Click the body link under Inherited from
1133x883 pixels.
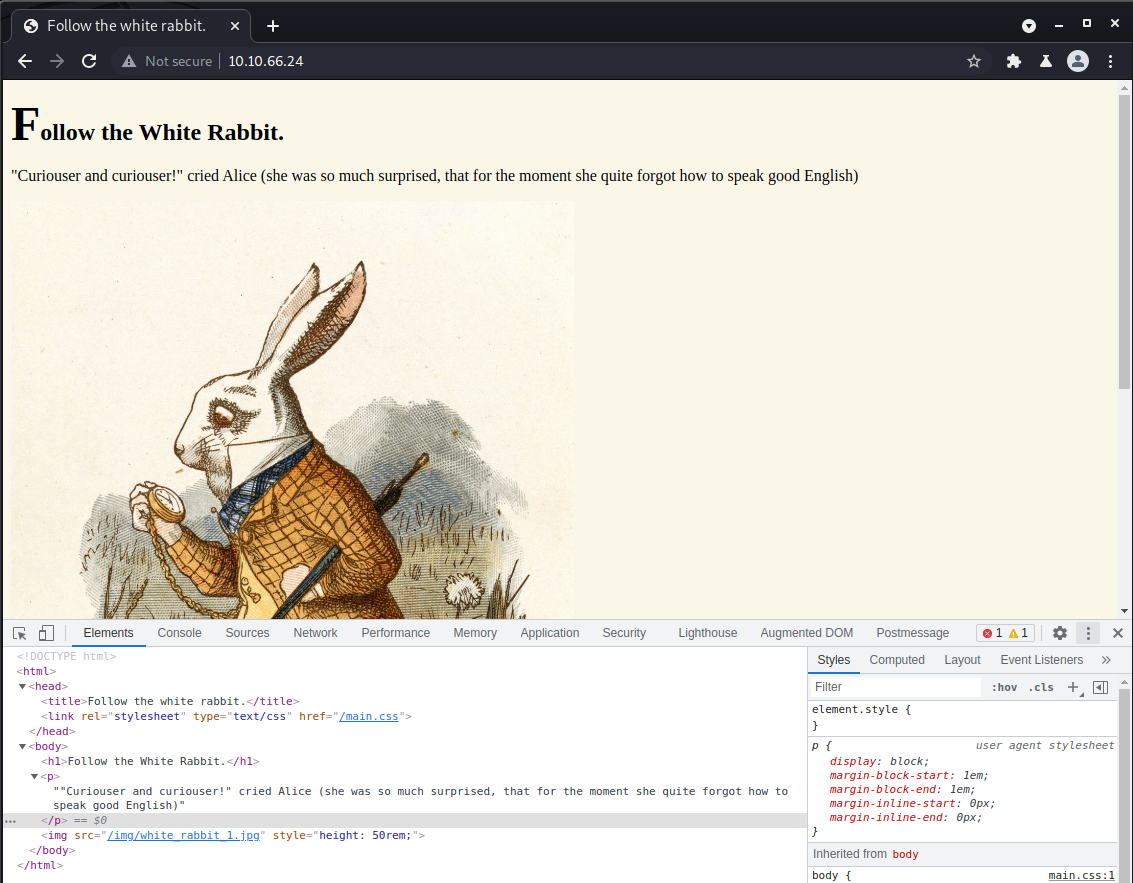click(905, 854)
